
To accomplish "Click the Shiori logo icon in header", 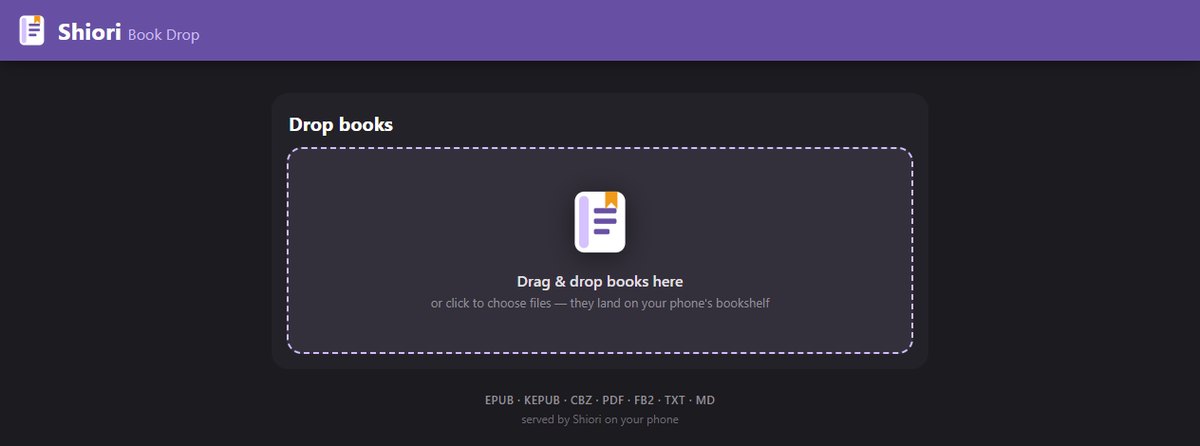I will tap(32, 30).
